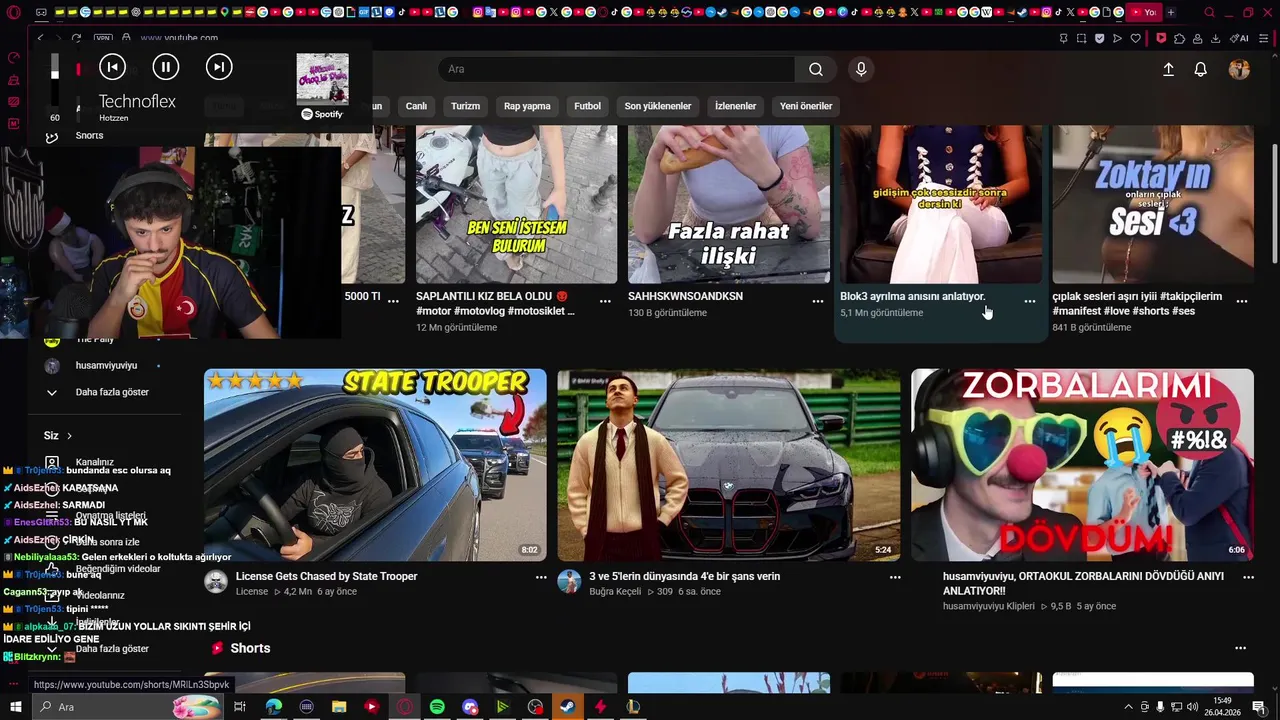Reload the page with the browser refresh icon
This screenshot has width=1280, height=720.
pyautogui.click(x=76, y=38)
